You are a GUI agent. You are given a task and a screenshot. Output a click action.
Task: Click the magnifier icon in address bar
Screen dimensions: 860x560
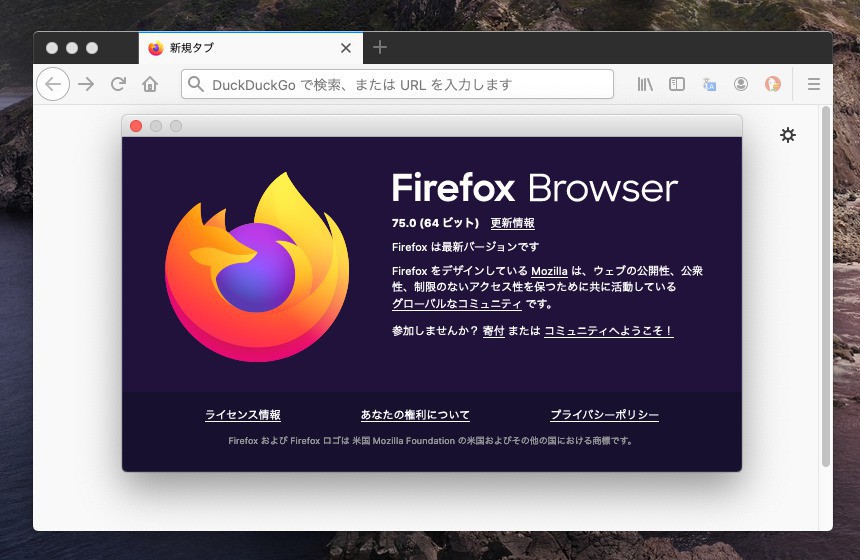pos(195,84)
